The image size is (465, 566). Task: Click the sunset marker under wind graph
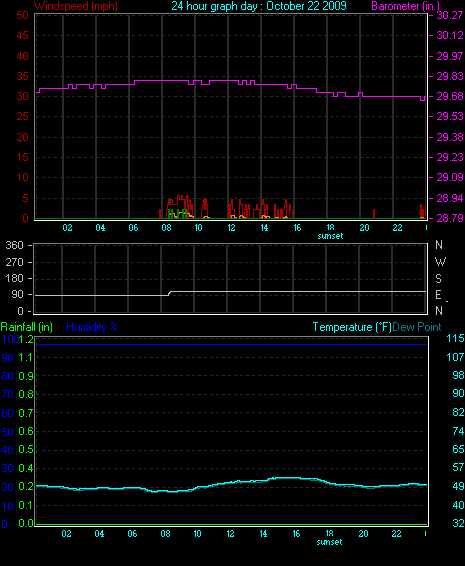(330, 236)
